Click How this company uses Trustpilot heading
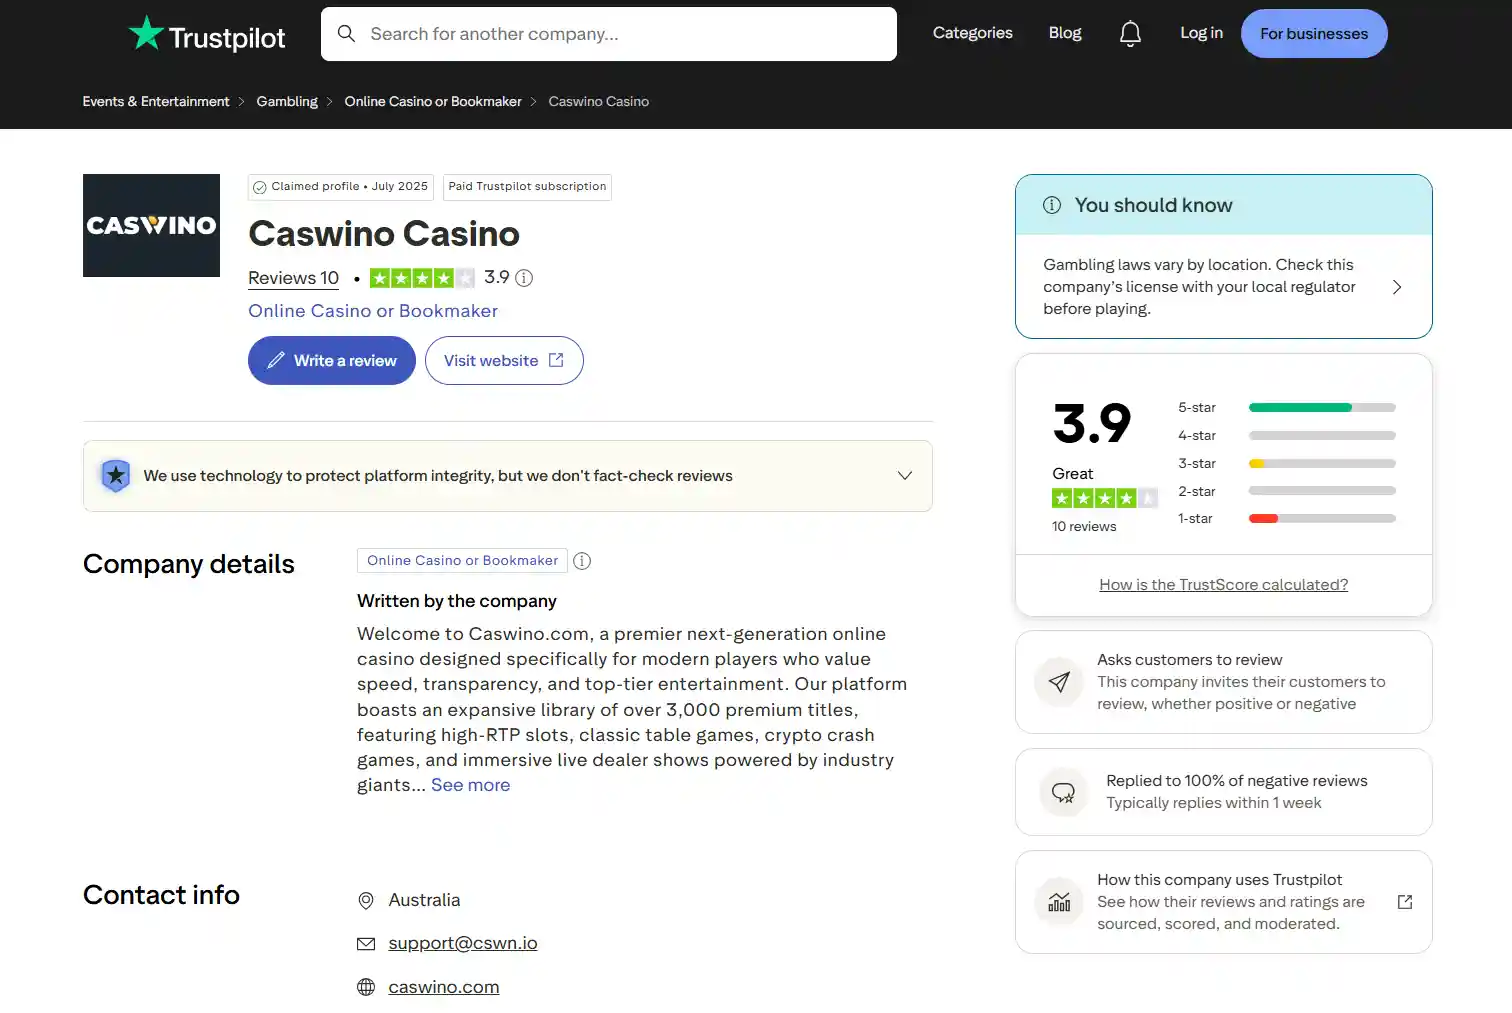Viewport: 1512px width, 1013px height. 1219,880
